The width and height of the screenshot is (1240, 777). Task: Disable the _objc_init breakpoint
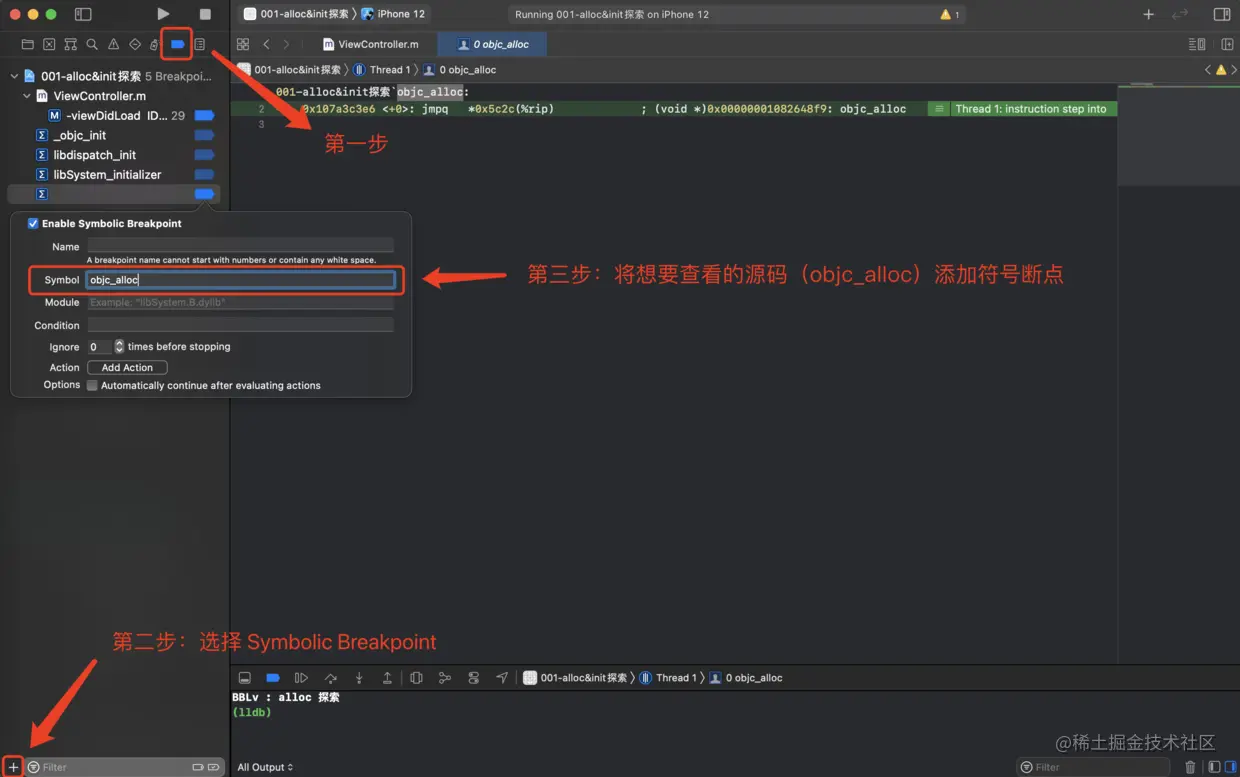204,135
